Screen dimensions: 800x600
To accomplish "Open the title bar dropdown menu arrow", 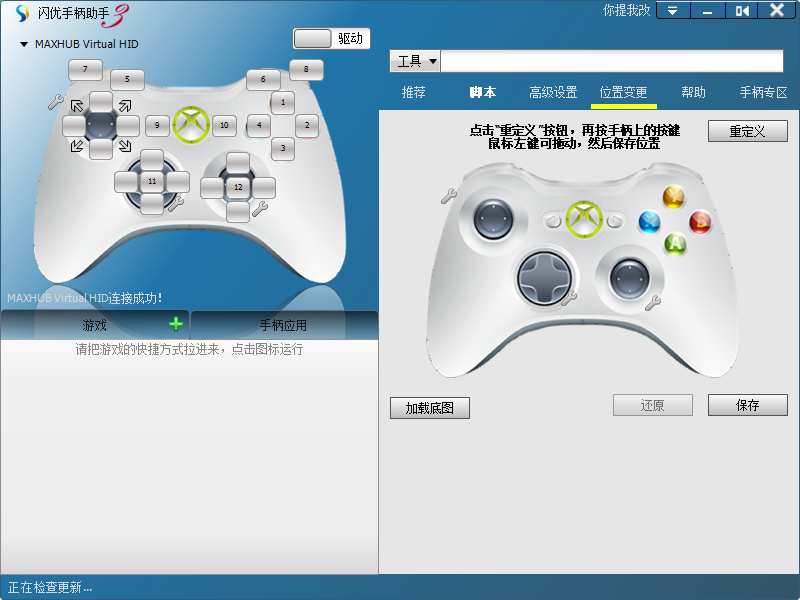I will coord(672,10).
